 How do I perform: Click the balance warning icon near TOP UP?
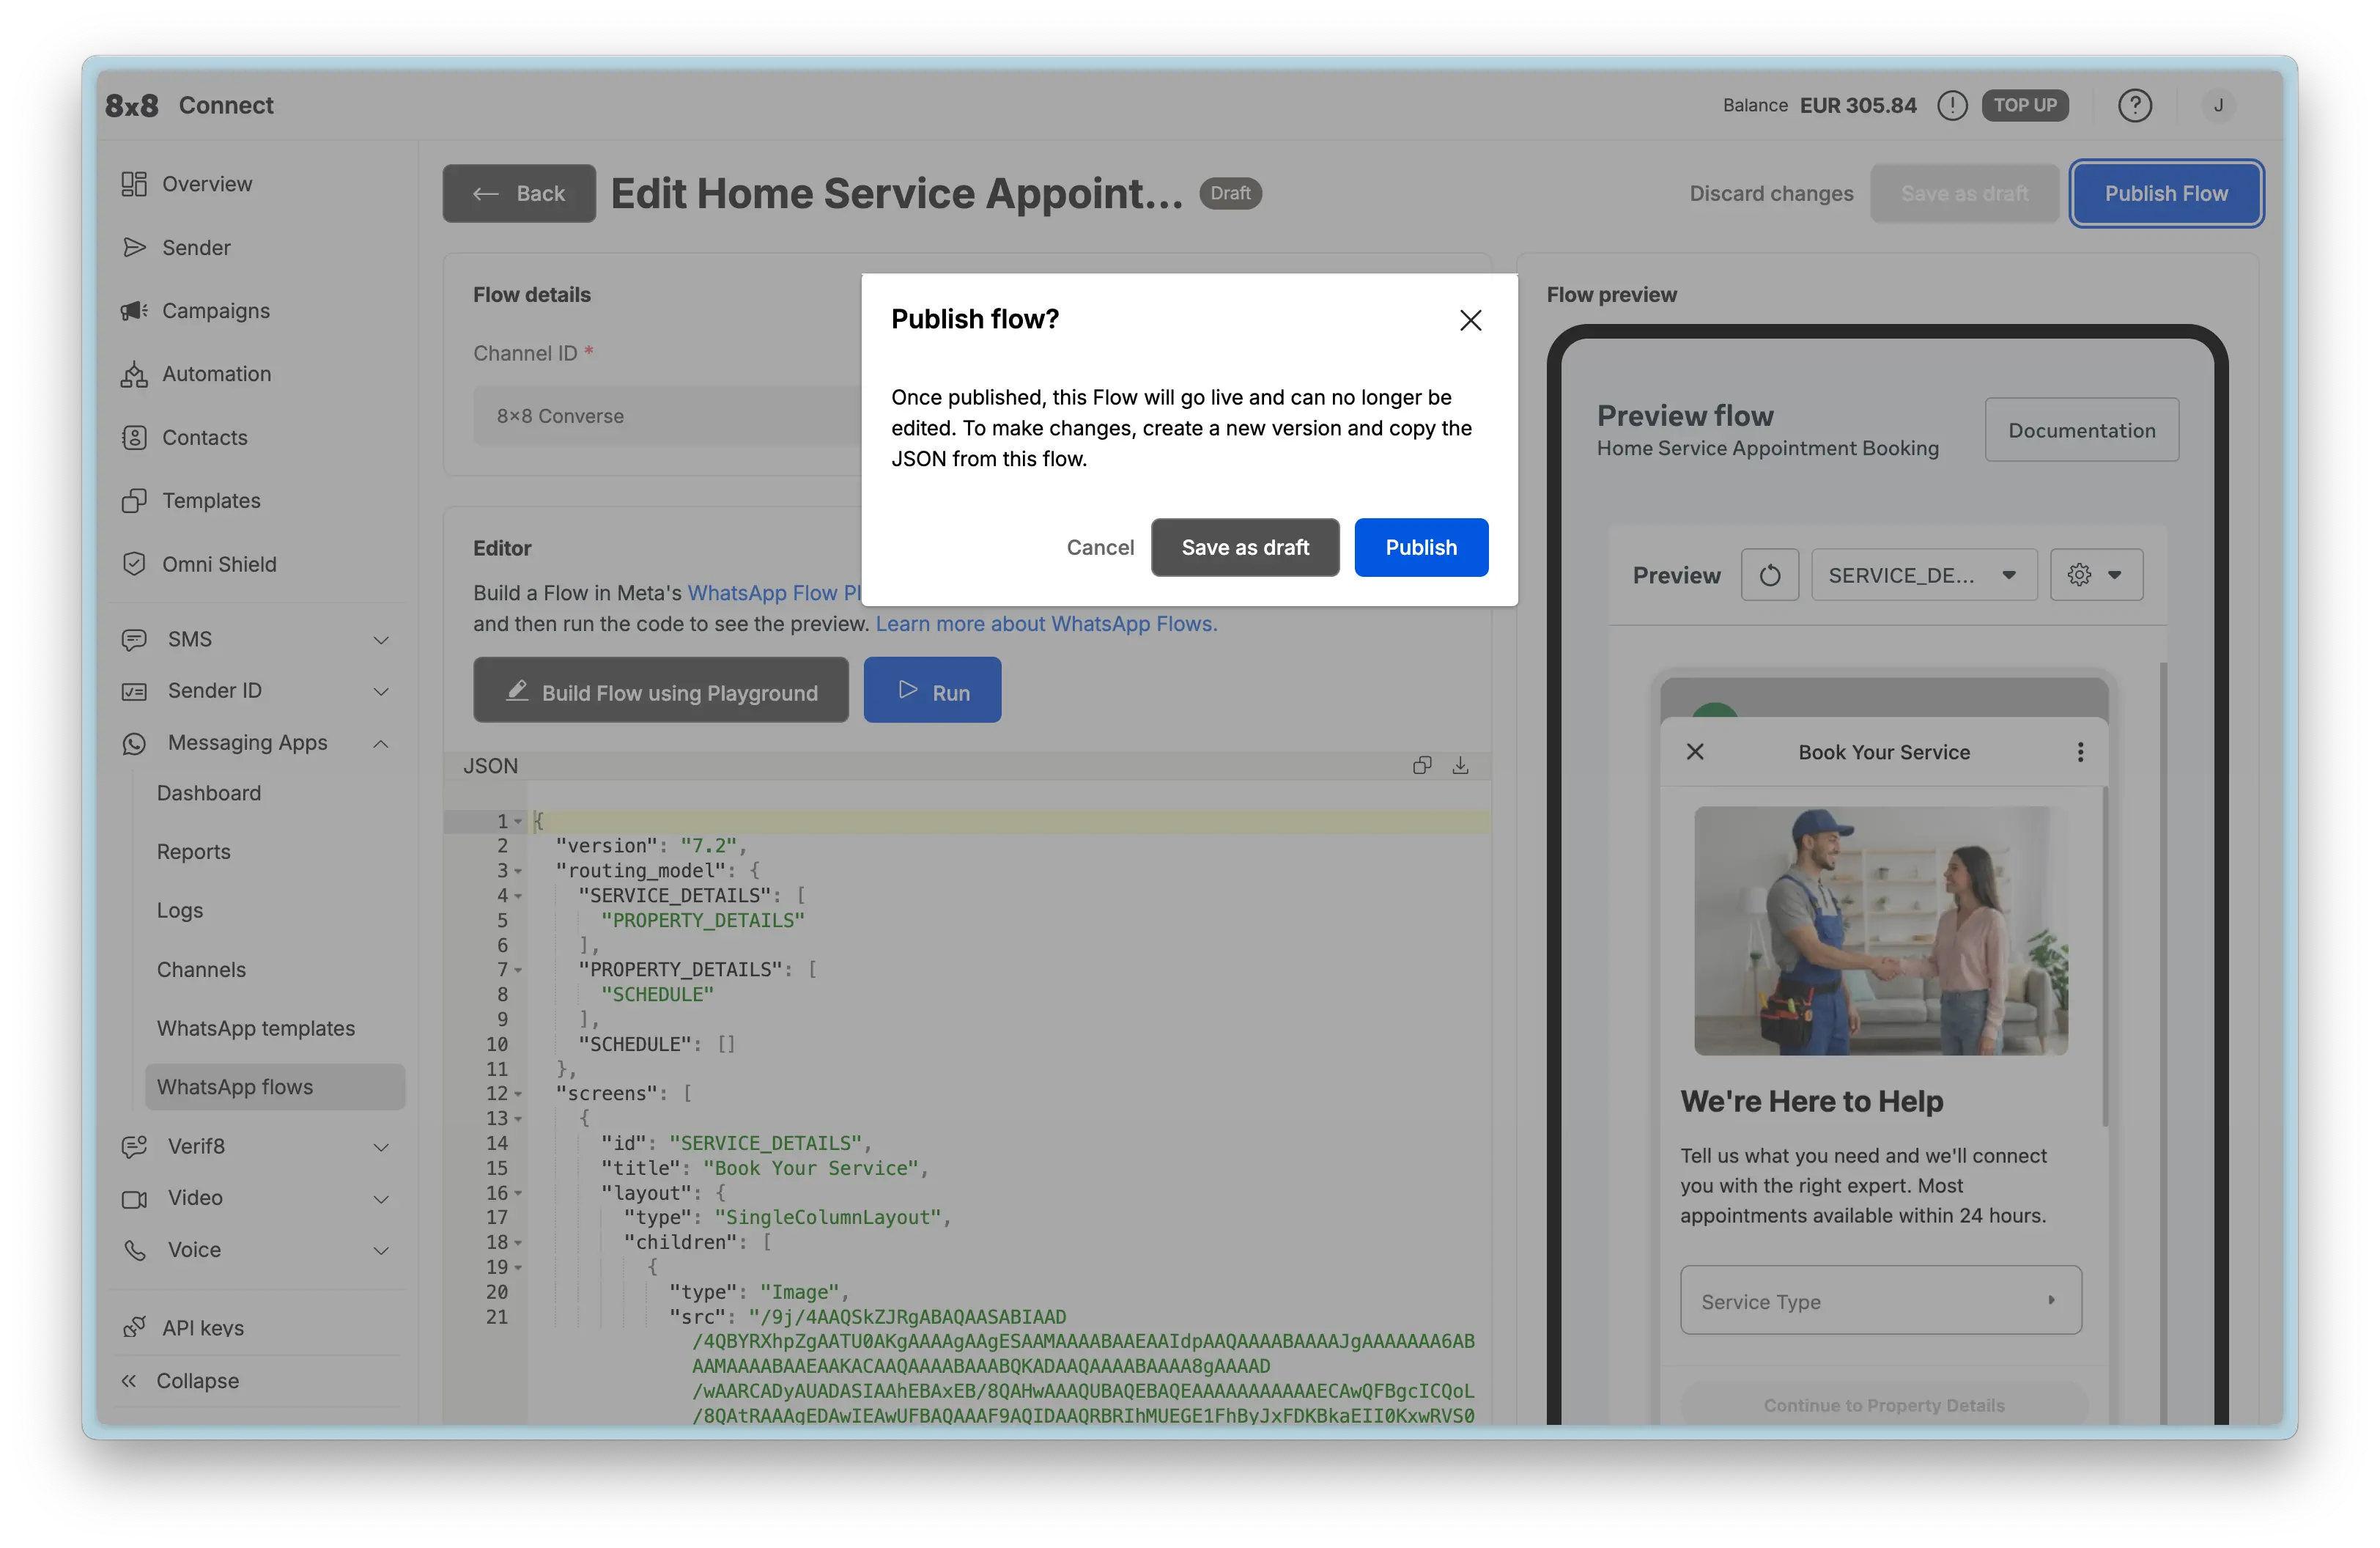click(1952, 105)
